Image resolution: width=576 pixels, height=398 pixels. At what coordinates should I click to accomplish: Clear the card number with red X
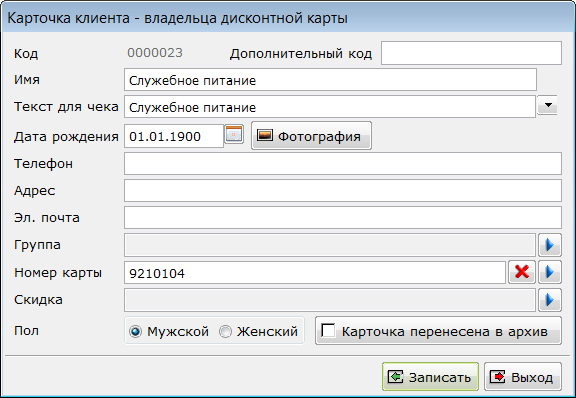coord(522,272)
